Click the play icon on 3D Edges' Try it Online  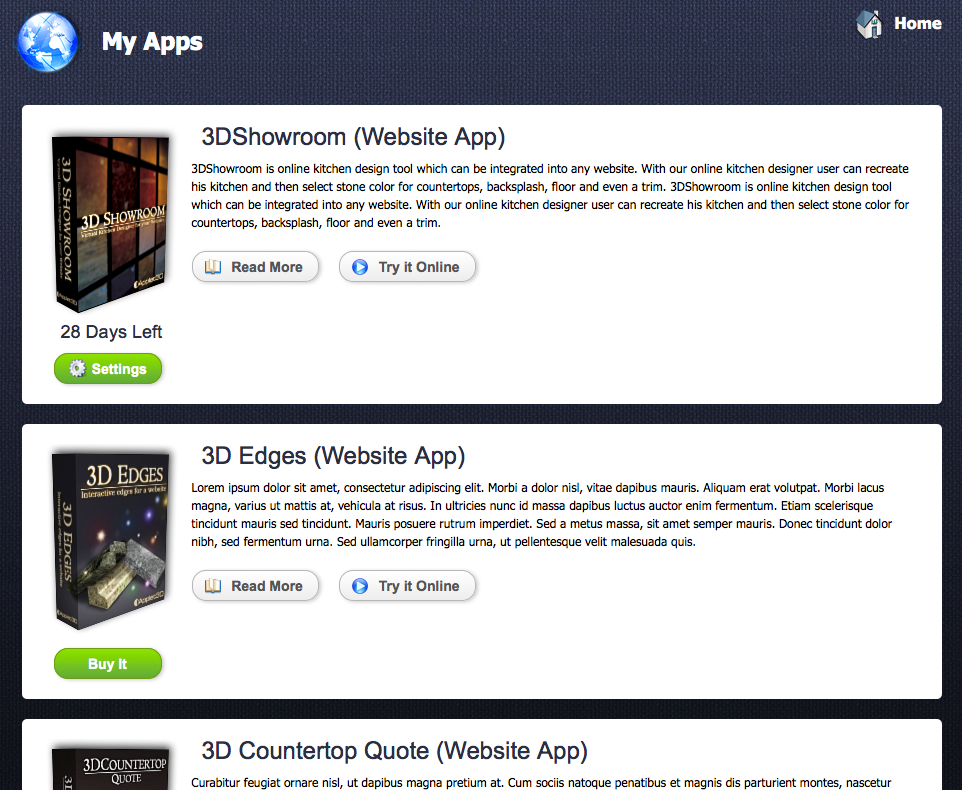360,585
